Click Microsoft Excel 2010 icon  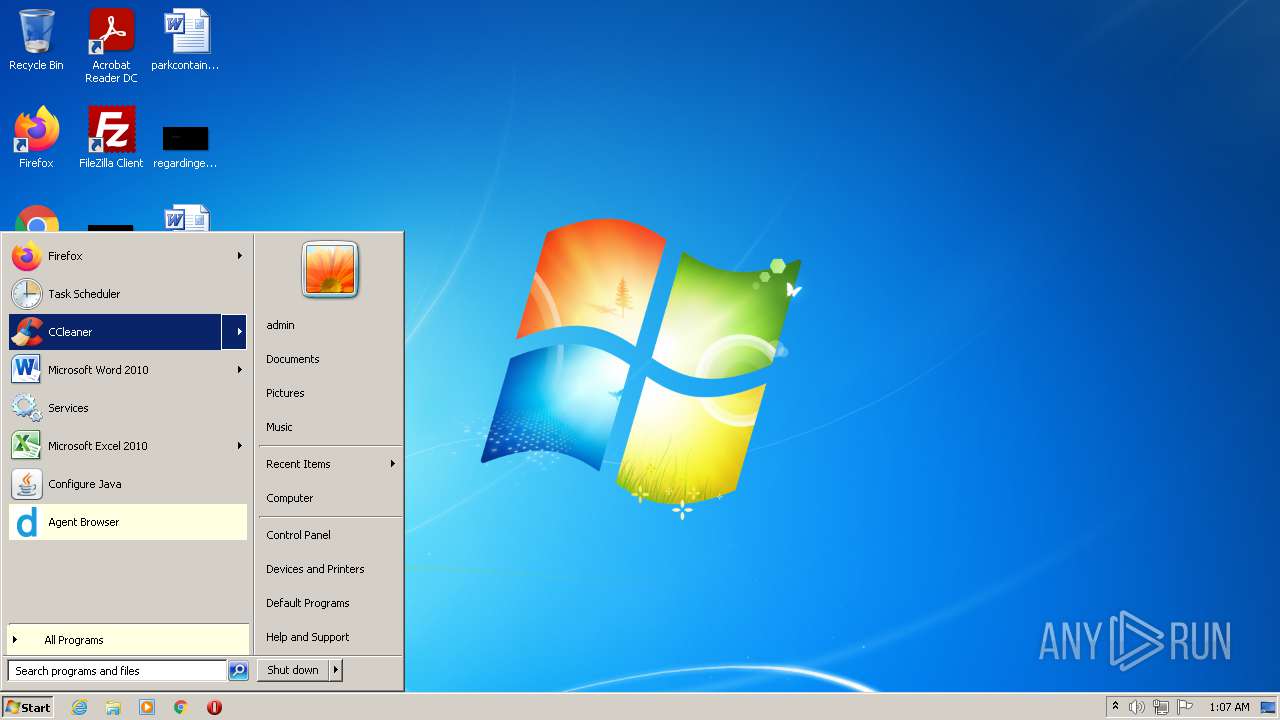click(x=27, y=446)
